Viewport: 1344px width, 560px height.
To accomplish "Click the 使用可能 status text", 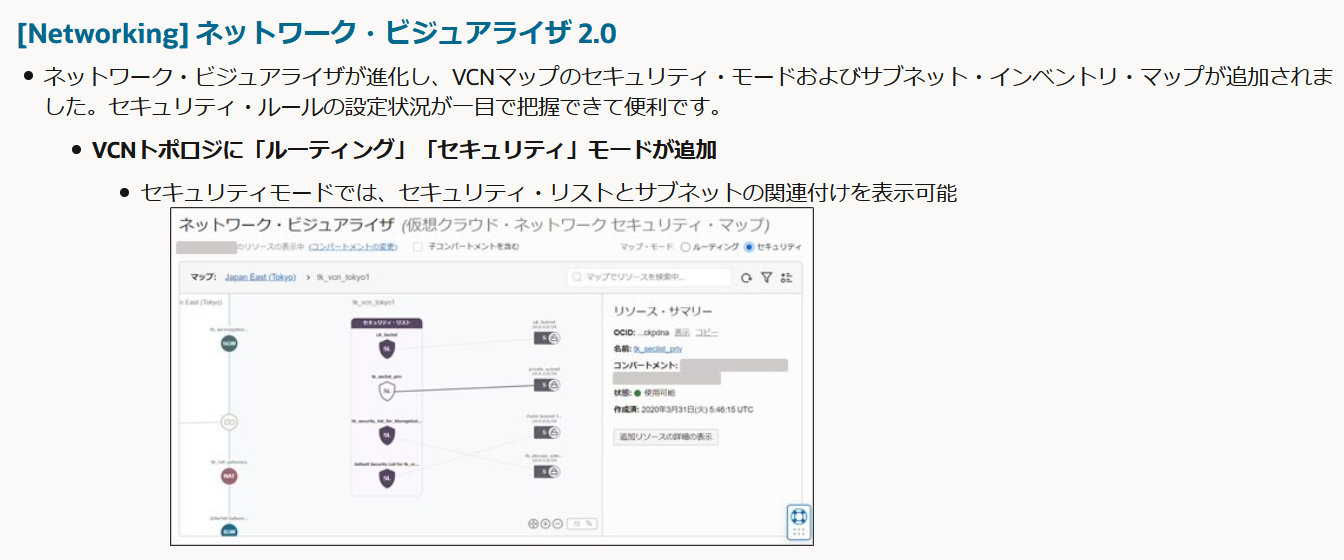I will pyautogui.click(x=661, y=393).
